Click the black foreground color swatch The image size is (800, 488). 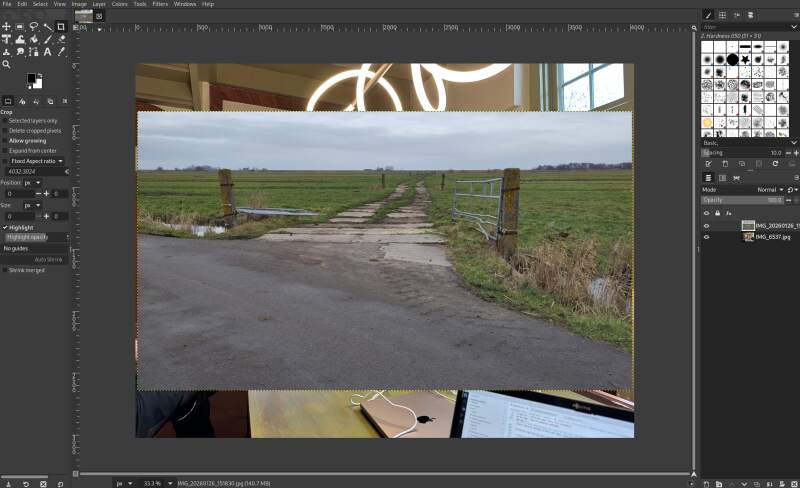31,78
